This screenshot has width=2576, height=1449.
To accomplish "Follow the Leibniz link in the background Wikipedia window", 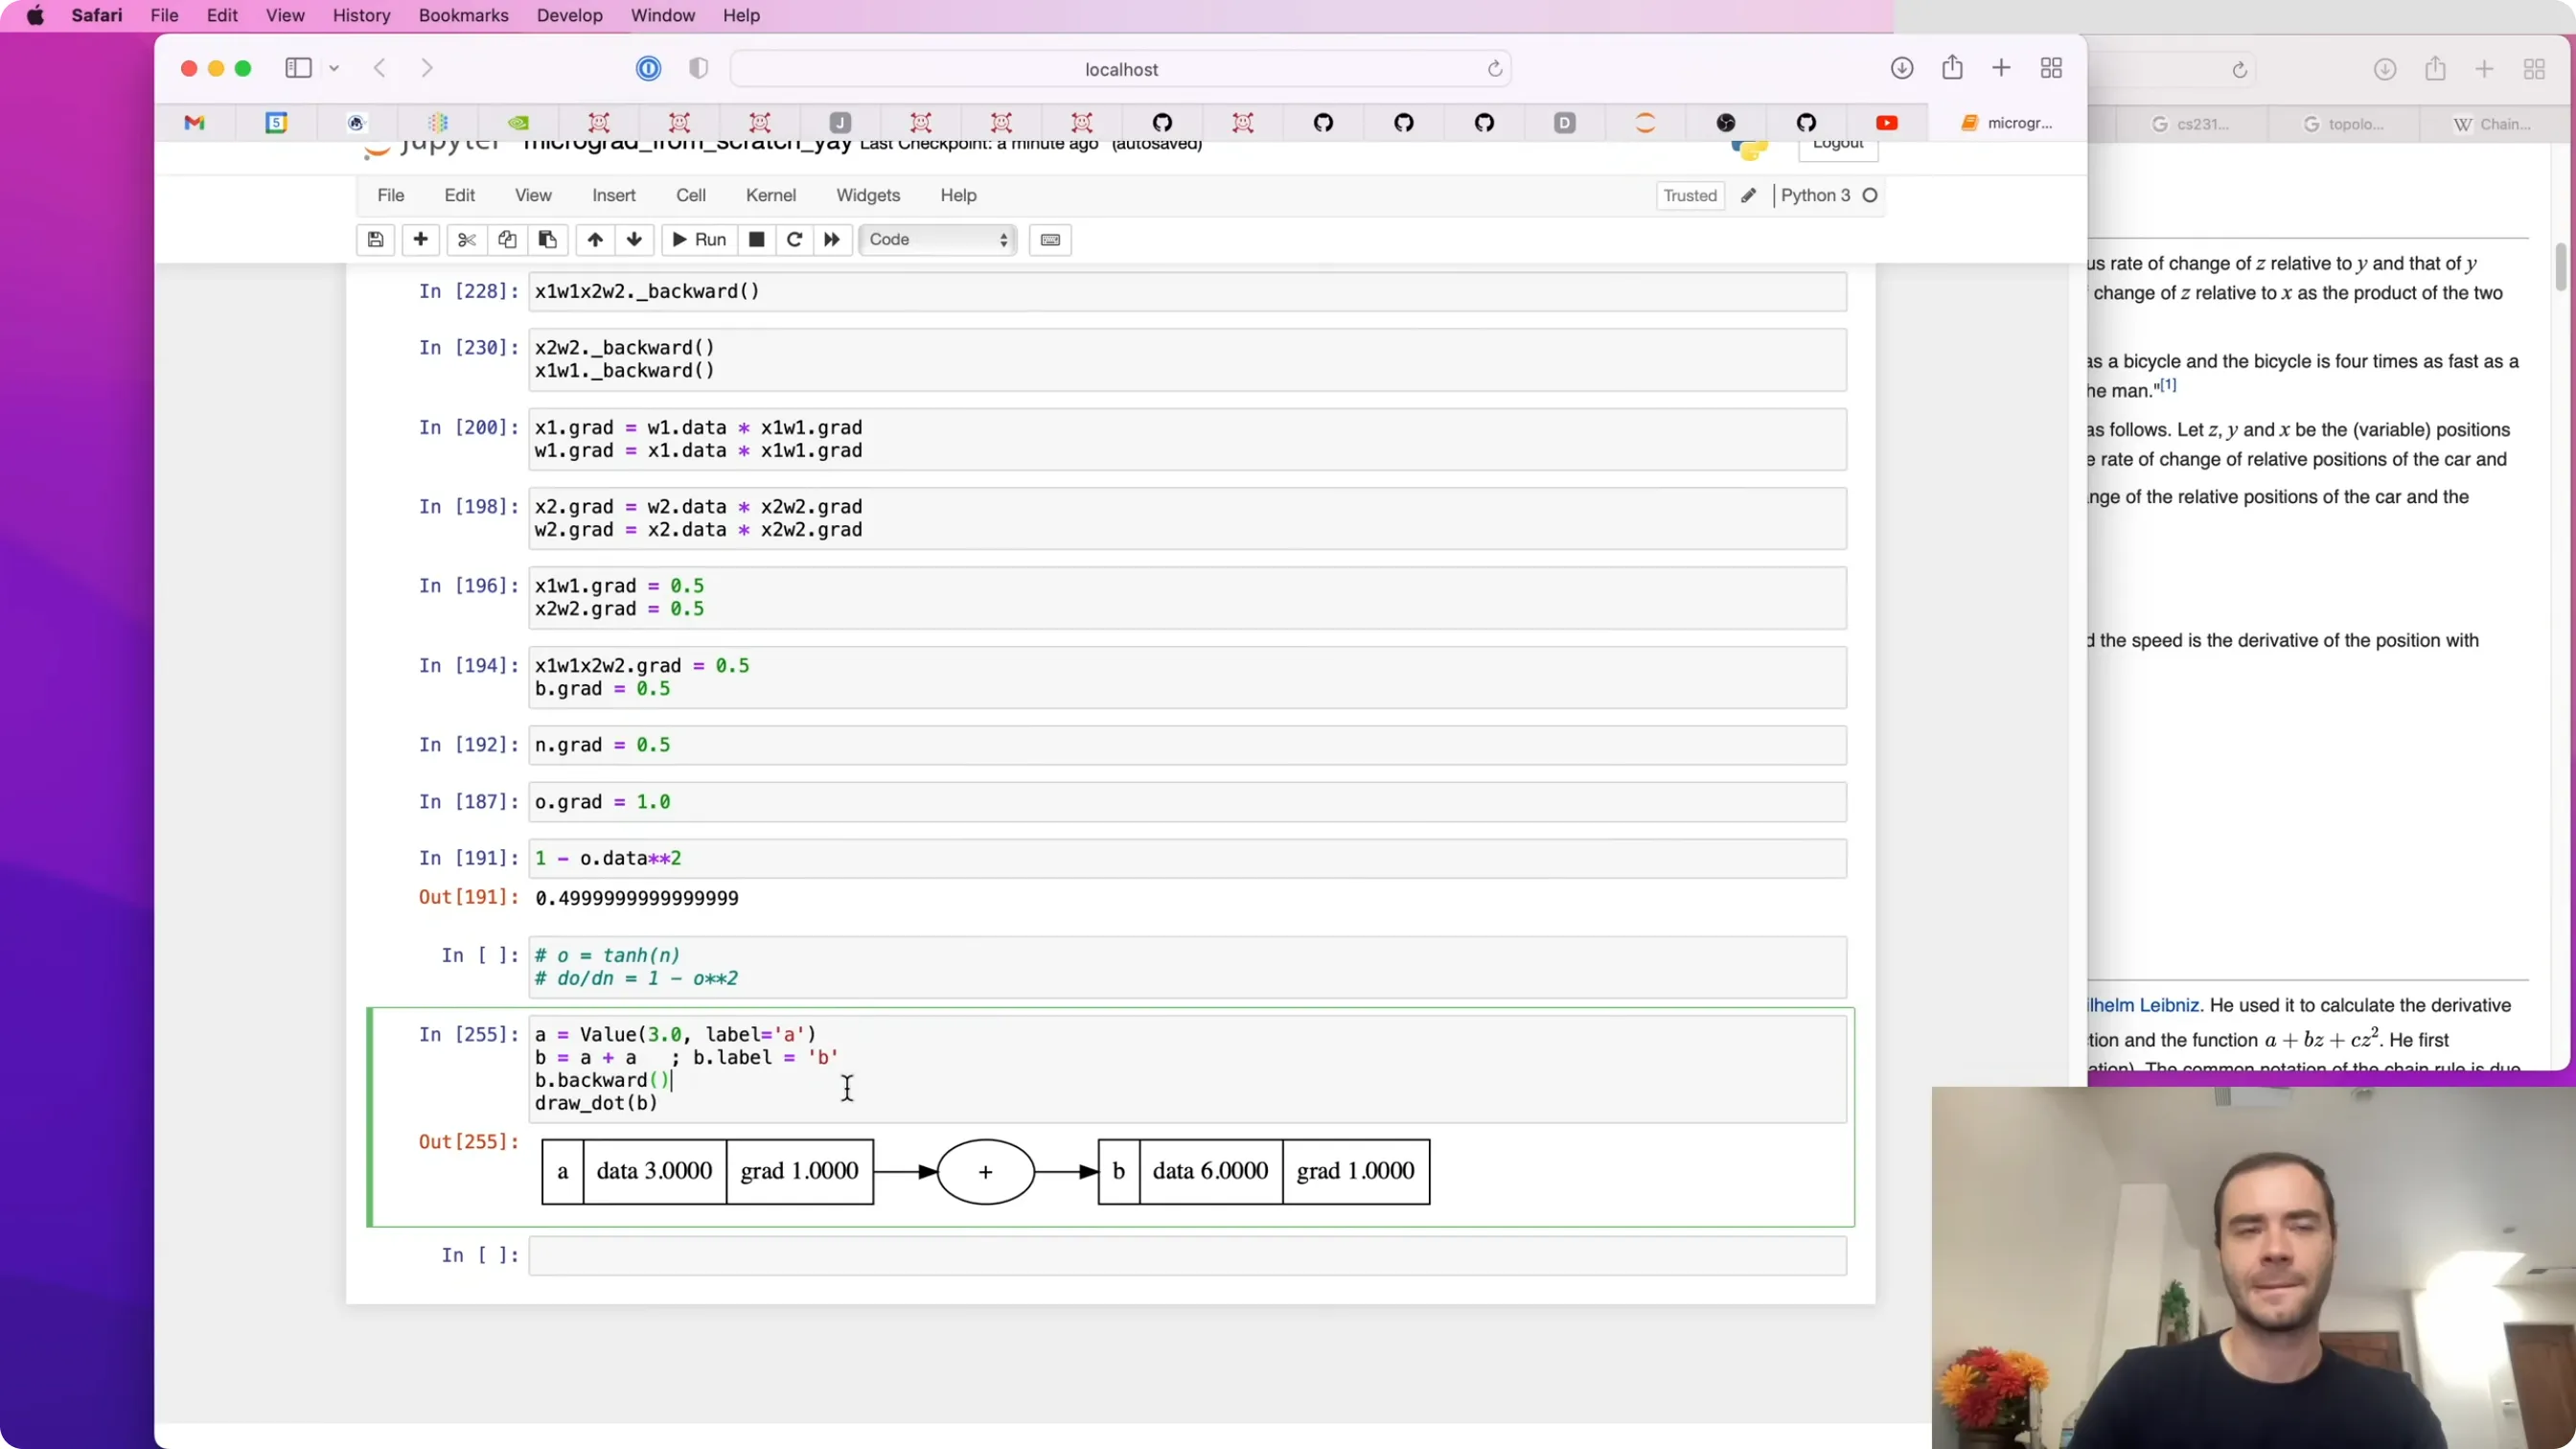I will tap(2144, 1006).
